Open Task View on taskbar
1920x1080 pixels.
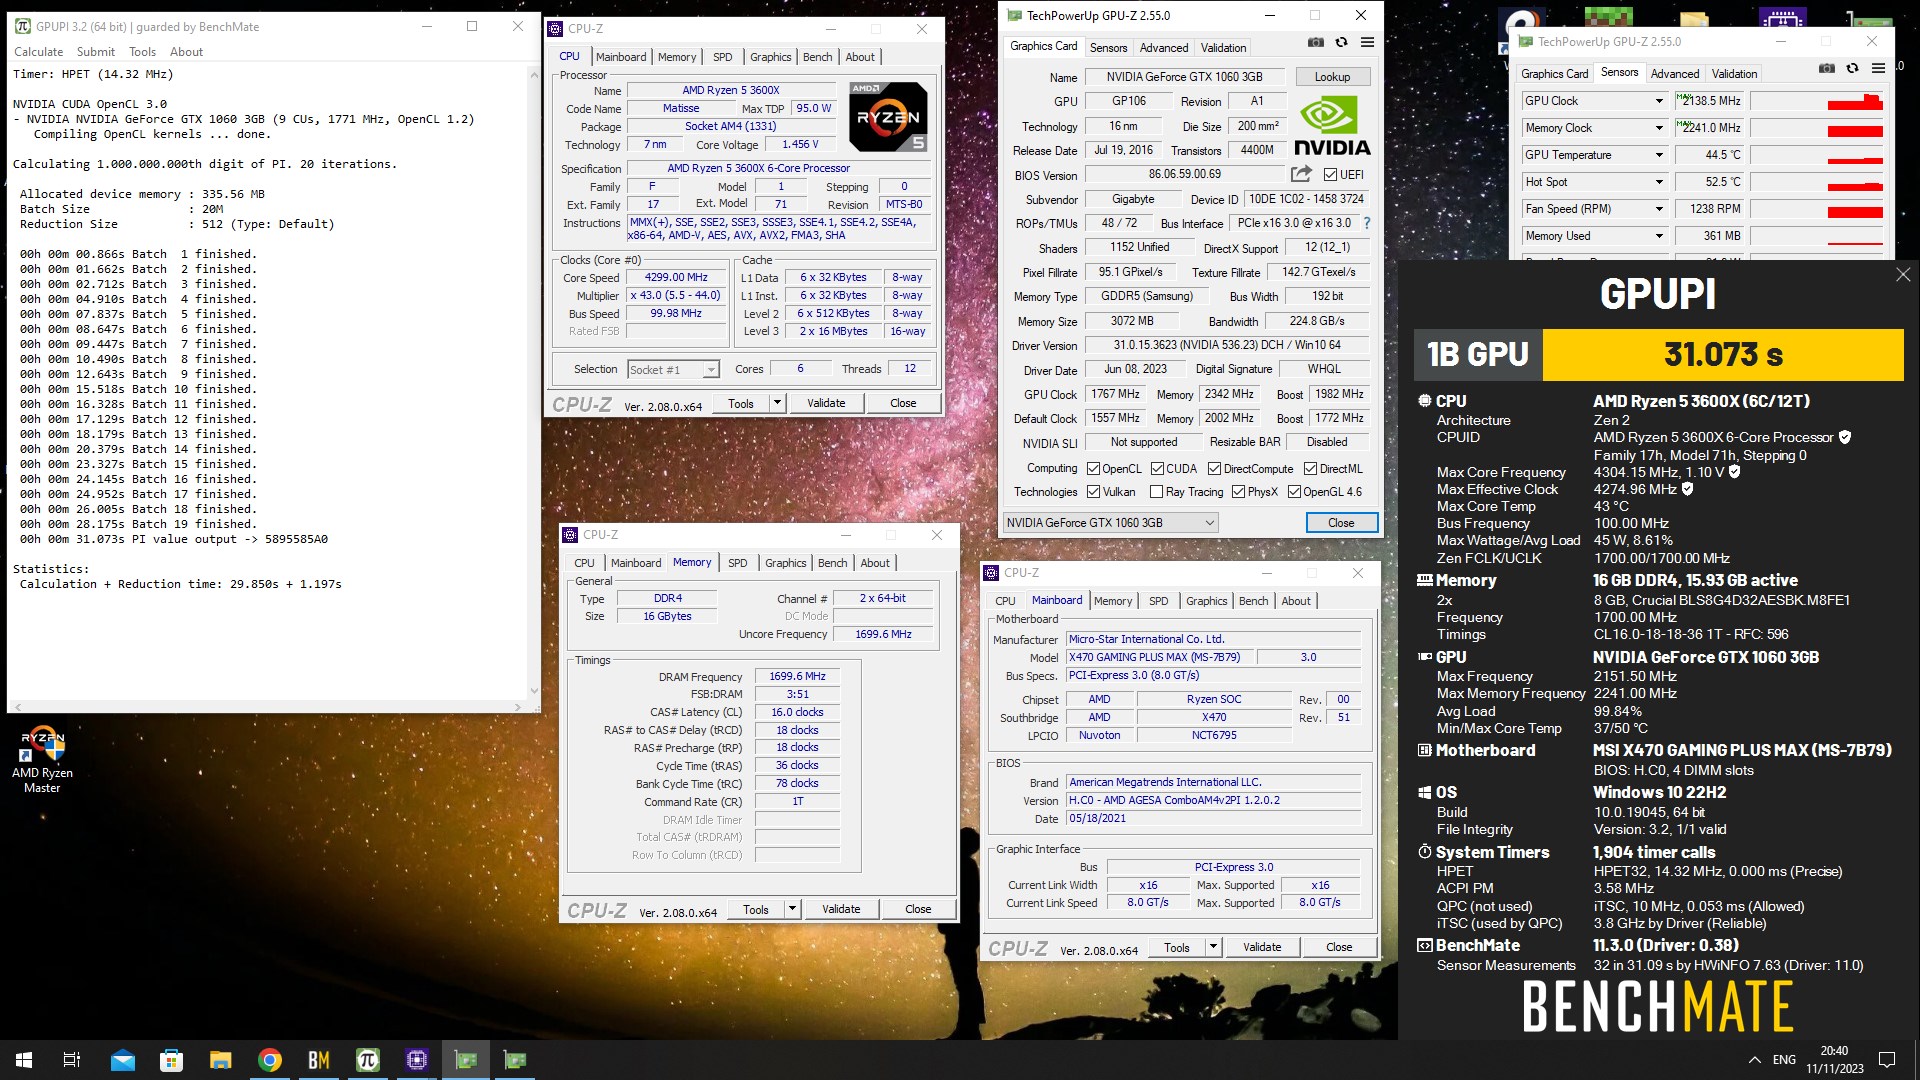pos(72,1060)
